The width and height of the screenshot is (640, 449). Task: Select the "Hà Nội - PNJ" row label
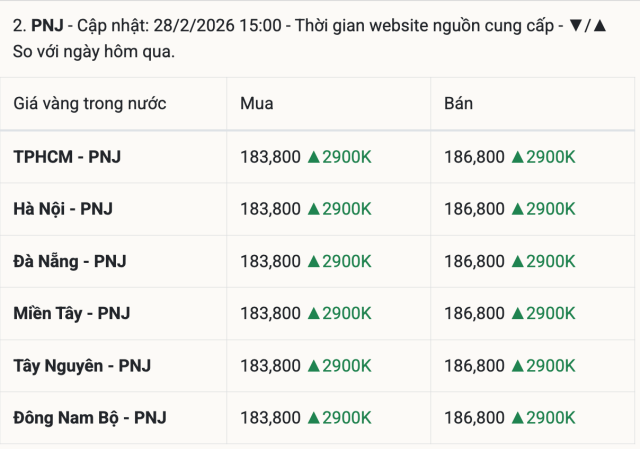point(63,209)
